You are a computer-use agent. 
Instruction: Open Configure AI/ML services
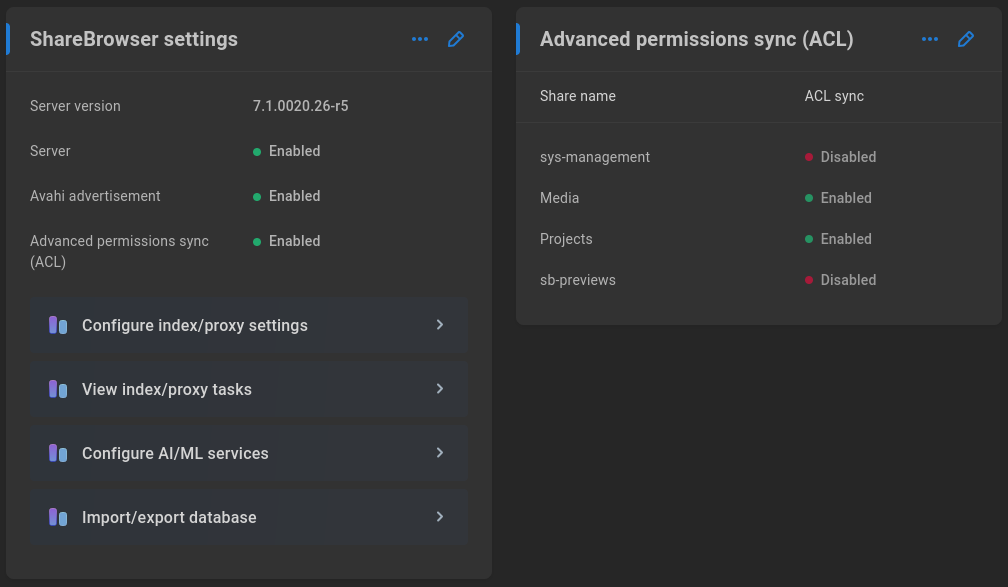click(249, 453)
